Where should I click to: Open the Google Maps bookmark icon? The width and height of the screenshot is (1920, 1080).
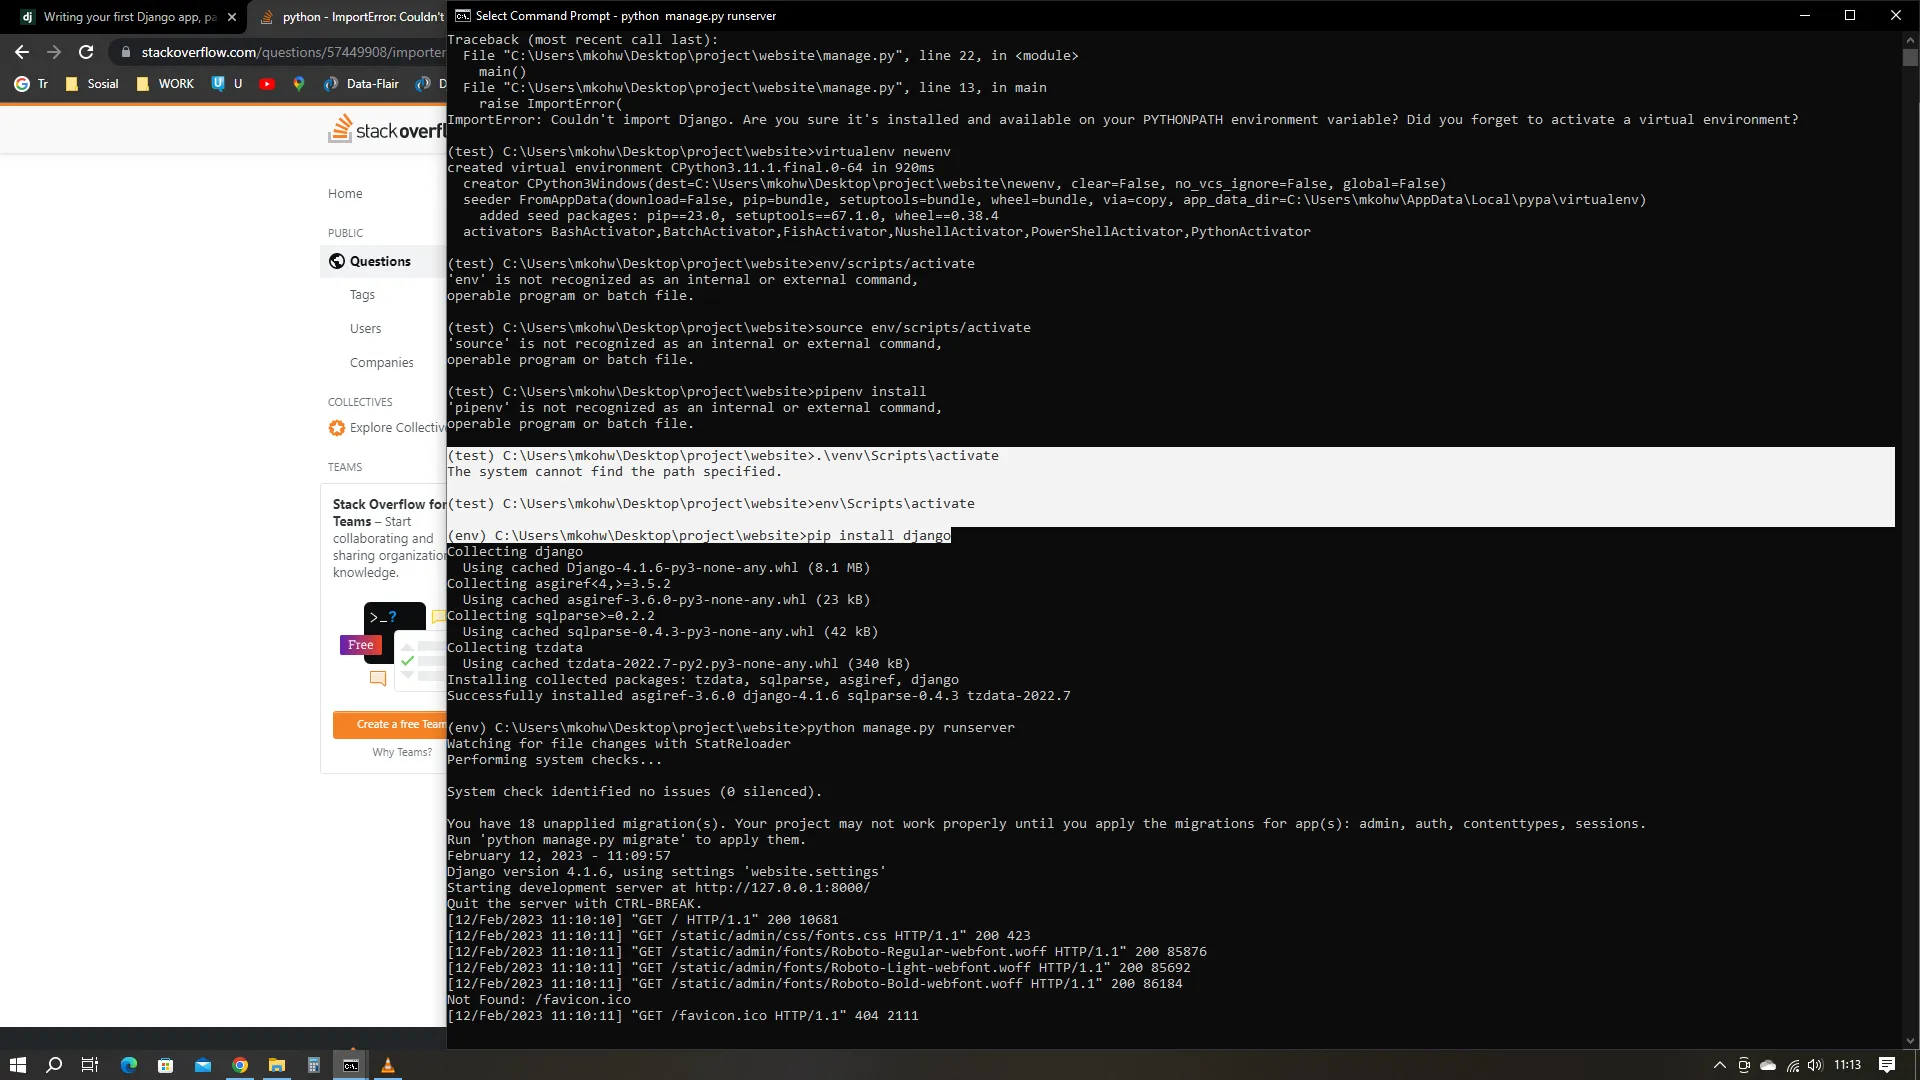click(298, 84)
